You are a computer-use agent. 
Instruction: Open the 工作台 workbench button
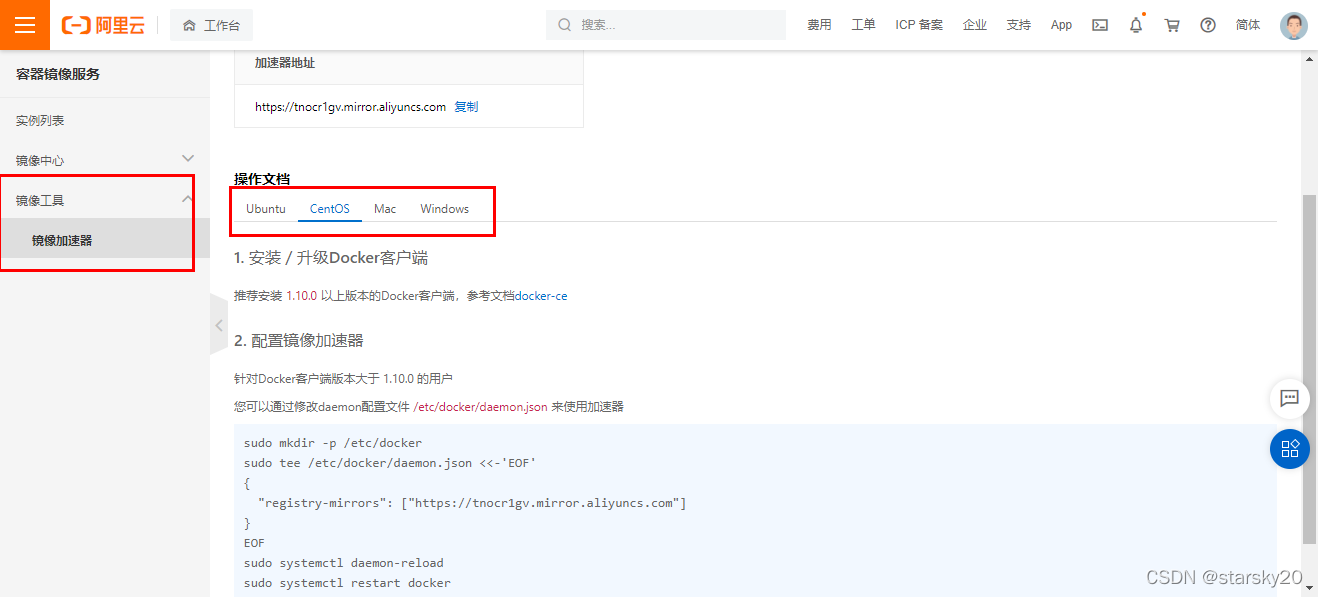click(211, 25)
